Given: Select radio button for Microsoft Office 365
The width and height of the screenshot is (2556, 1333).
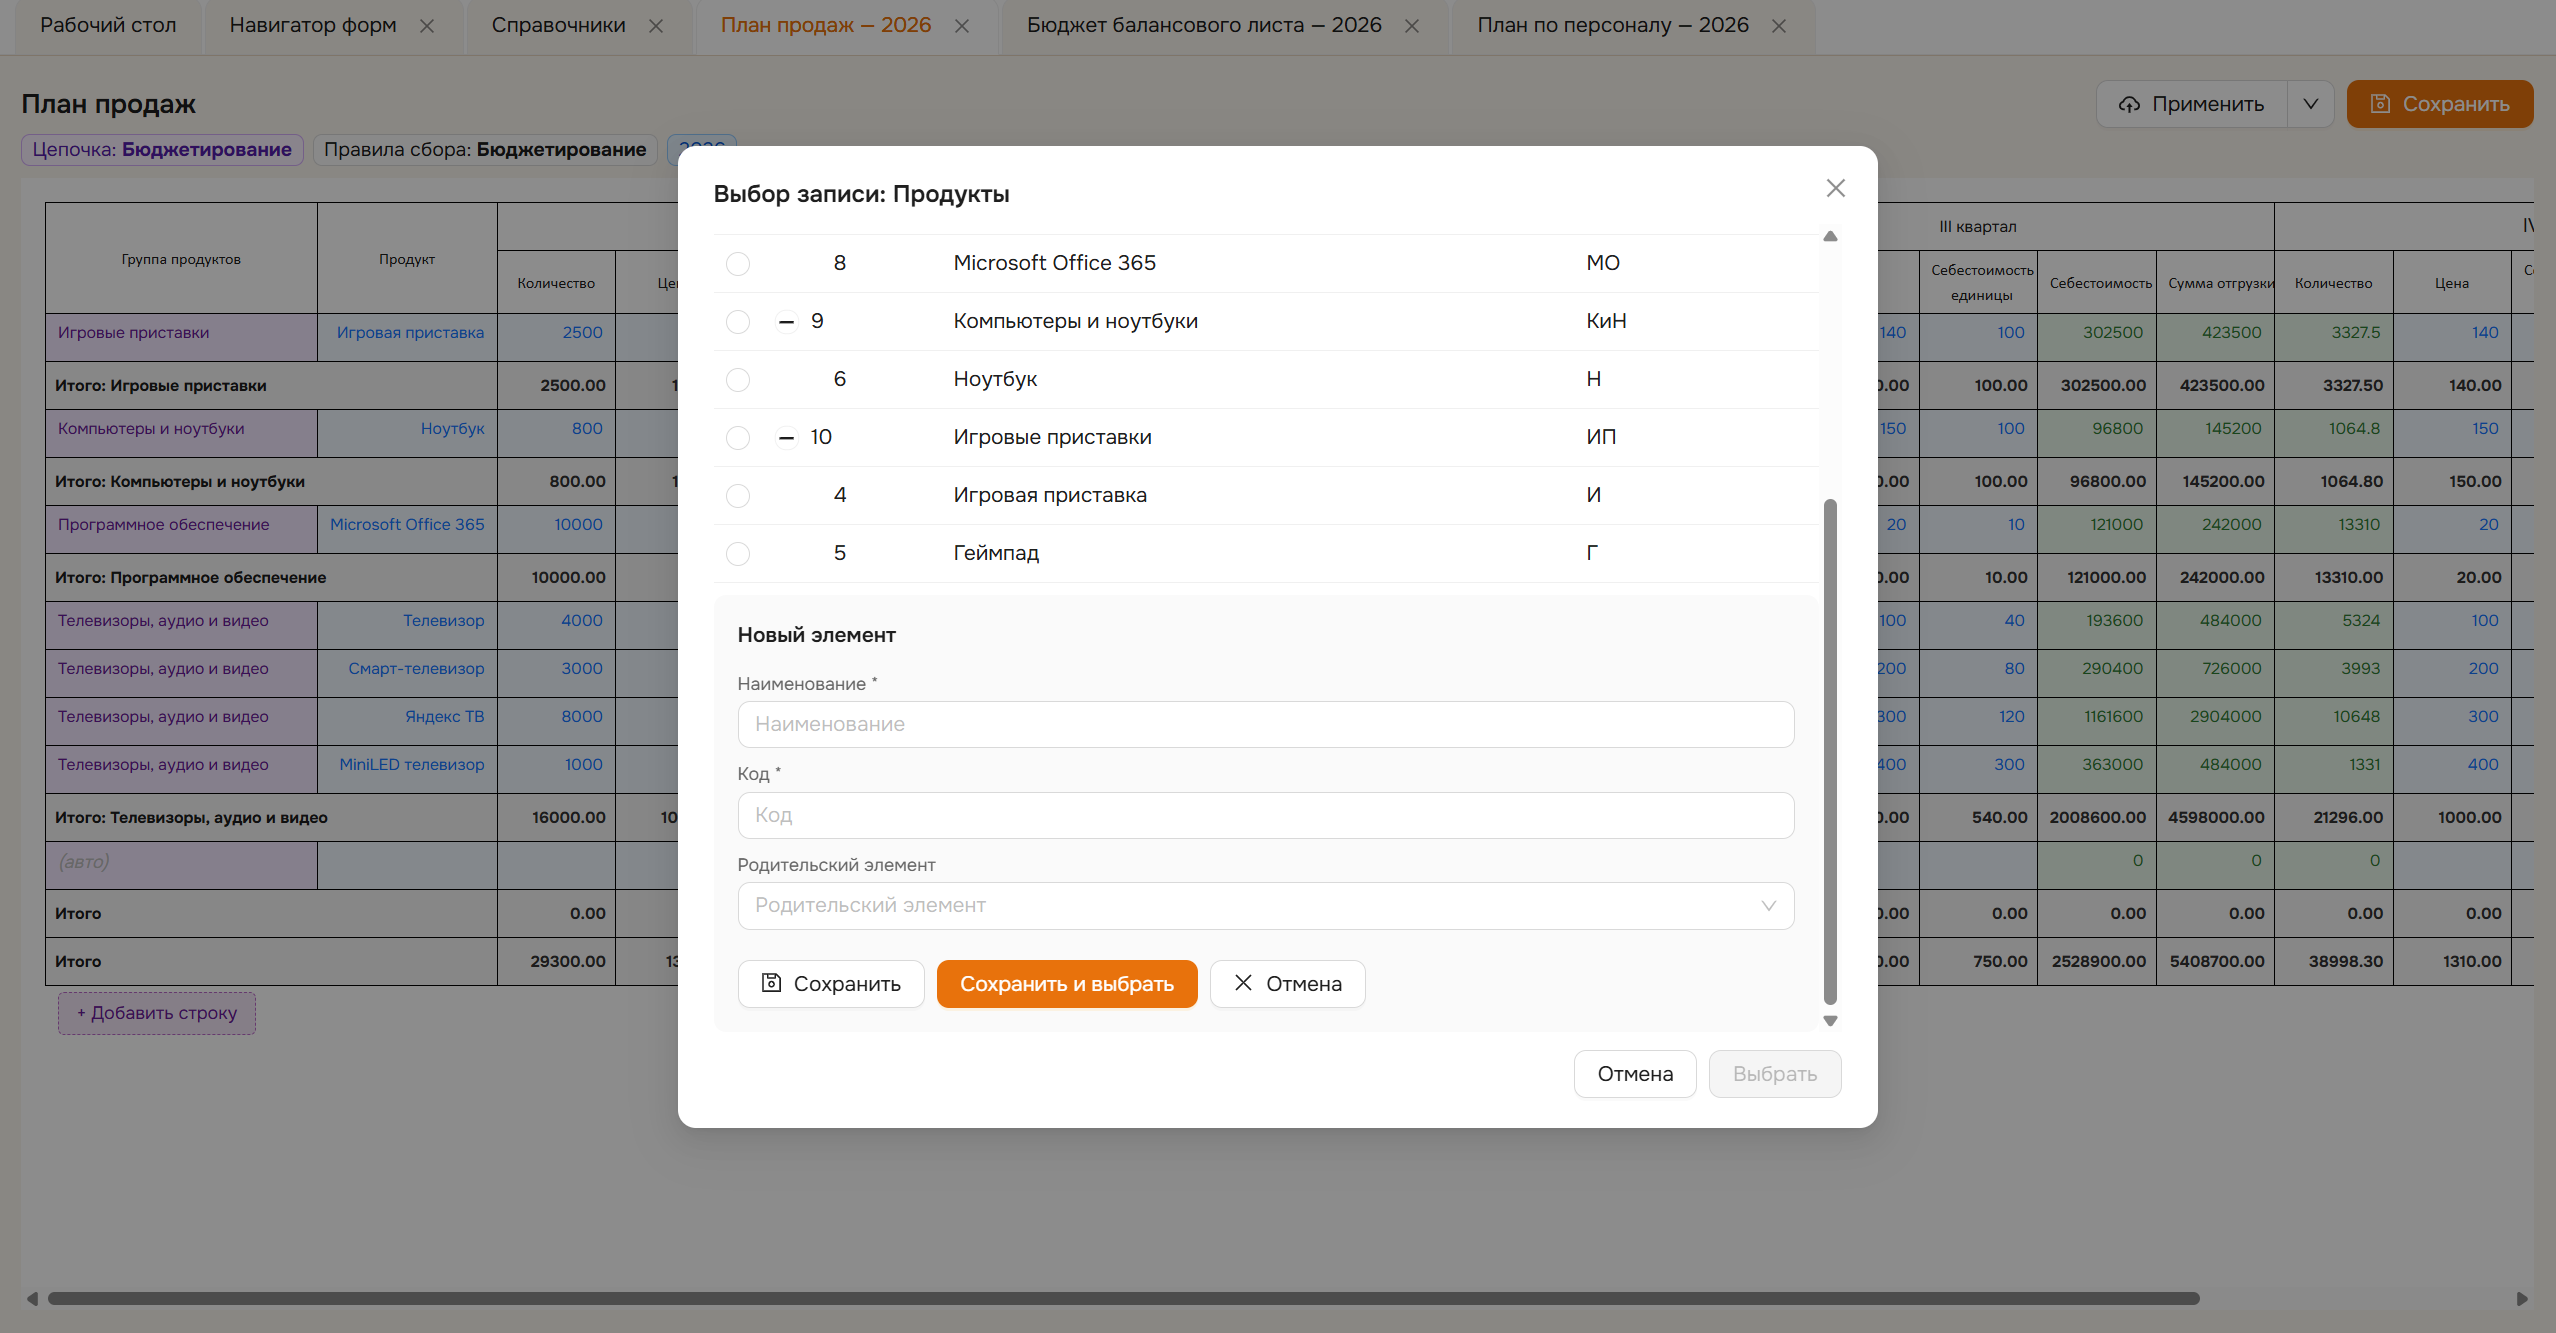Looking at the screenshot, I should [x=738, y=264].
